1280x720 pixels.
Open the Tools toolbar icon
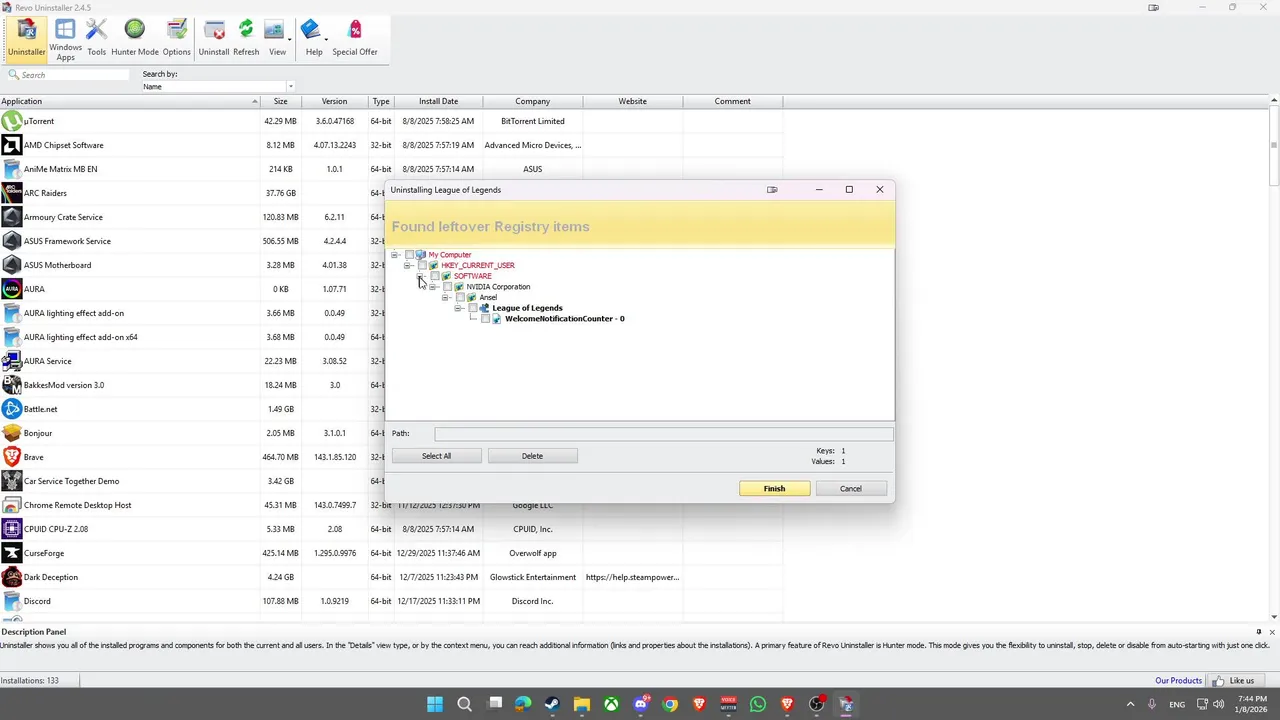click(96, 37)
